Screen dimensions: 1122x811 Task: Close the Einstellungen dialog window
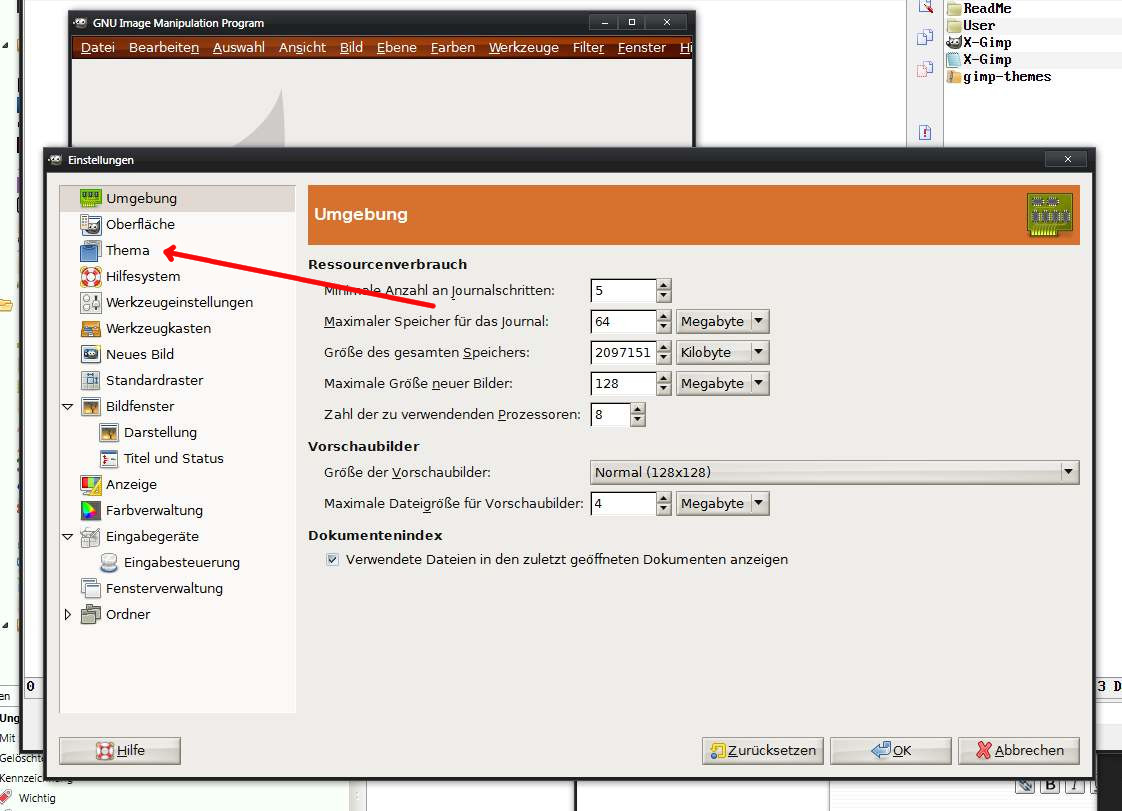tap(1068, 159)
